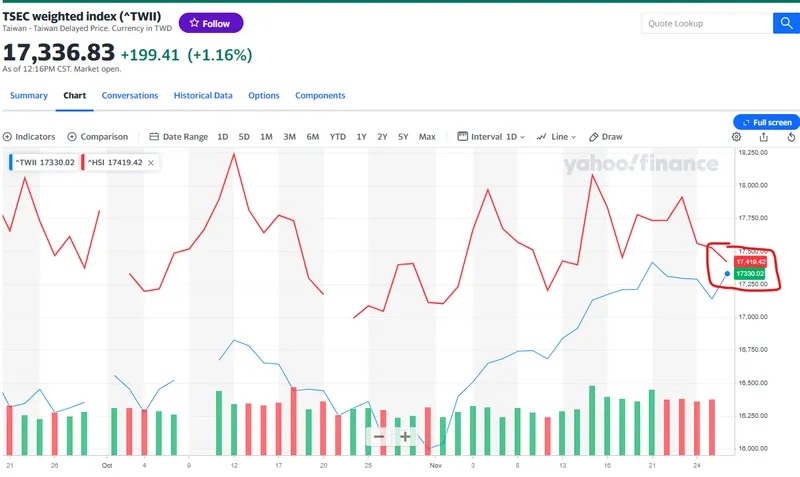The width and height of the screenshot is (800, 477).
Task: Set chart range to 3M
Action: click(289, 137)
